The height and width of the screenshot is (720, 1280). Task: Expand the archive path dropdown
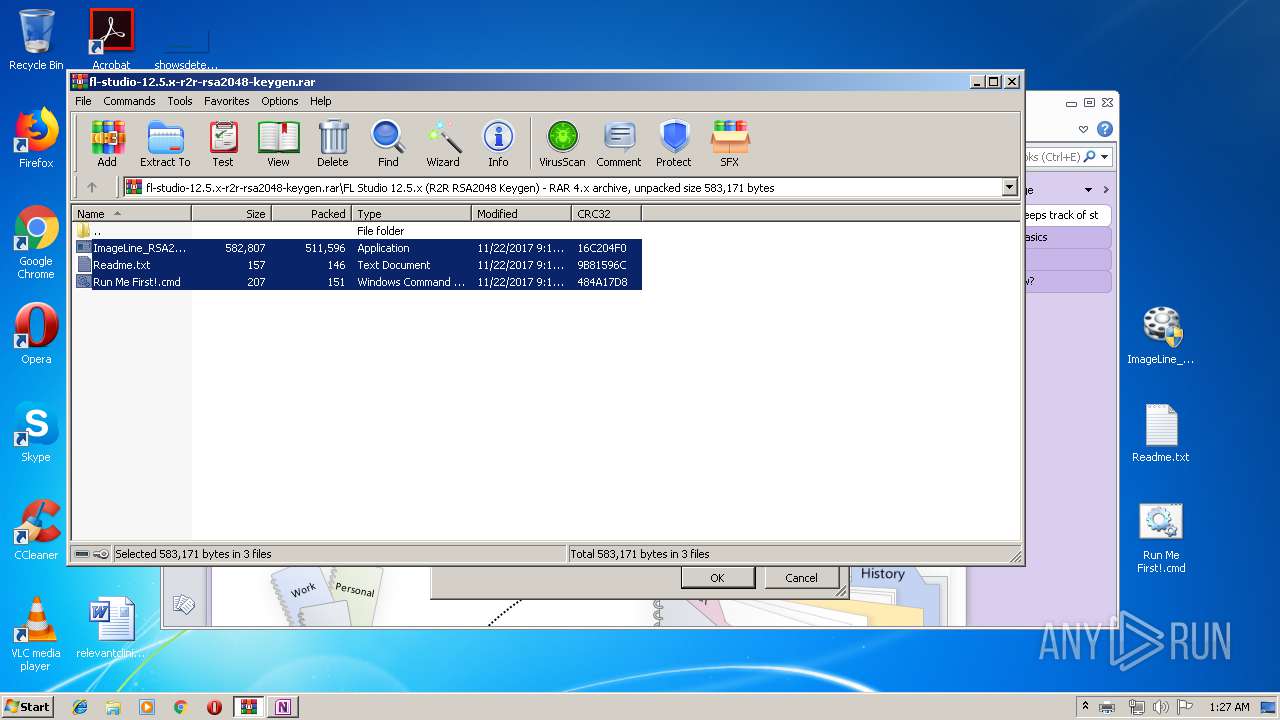(x=1009, y=187)
